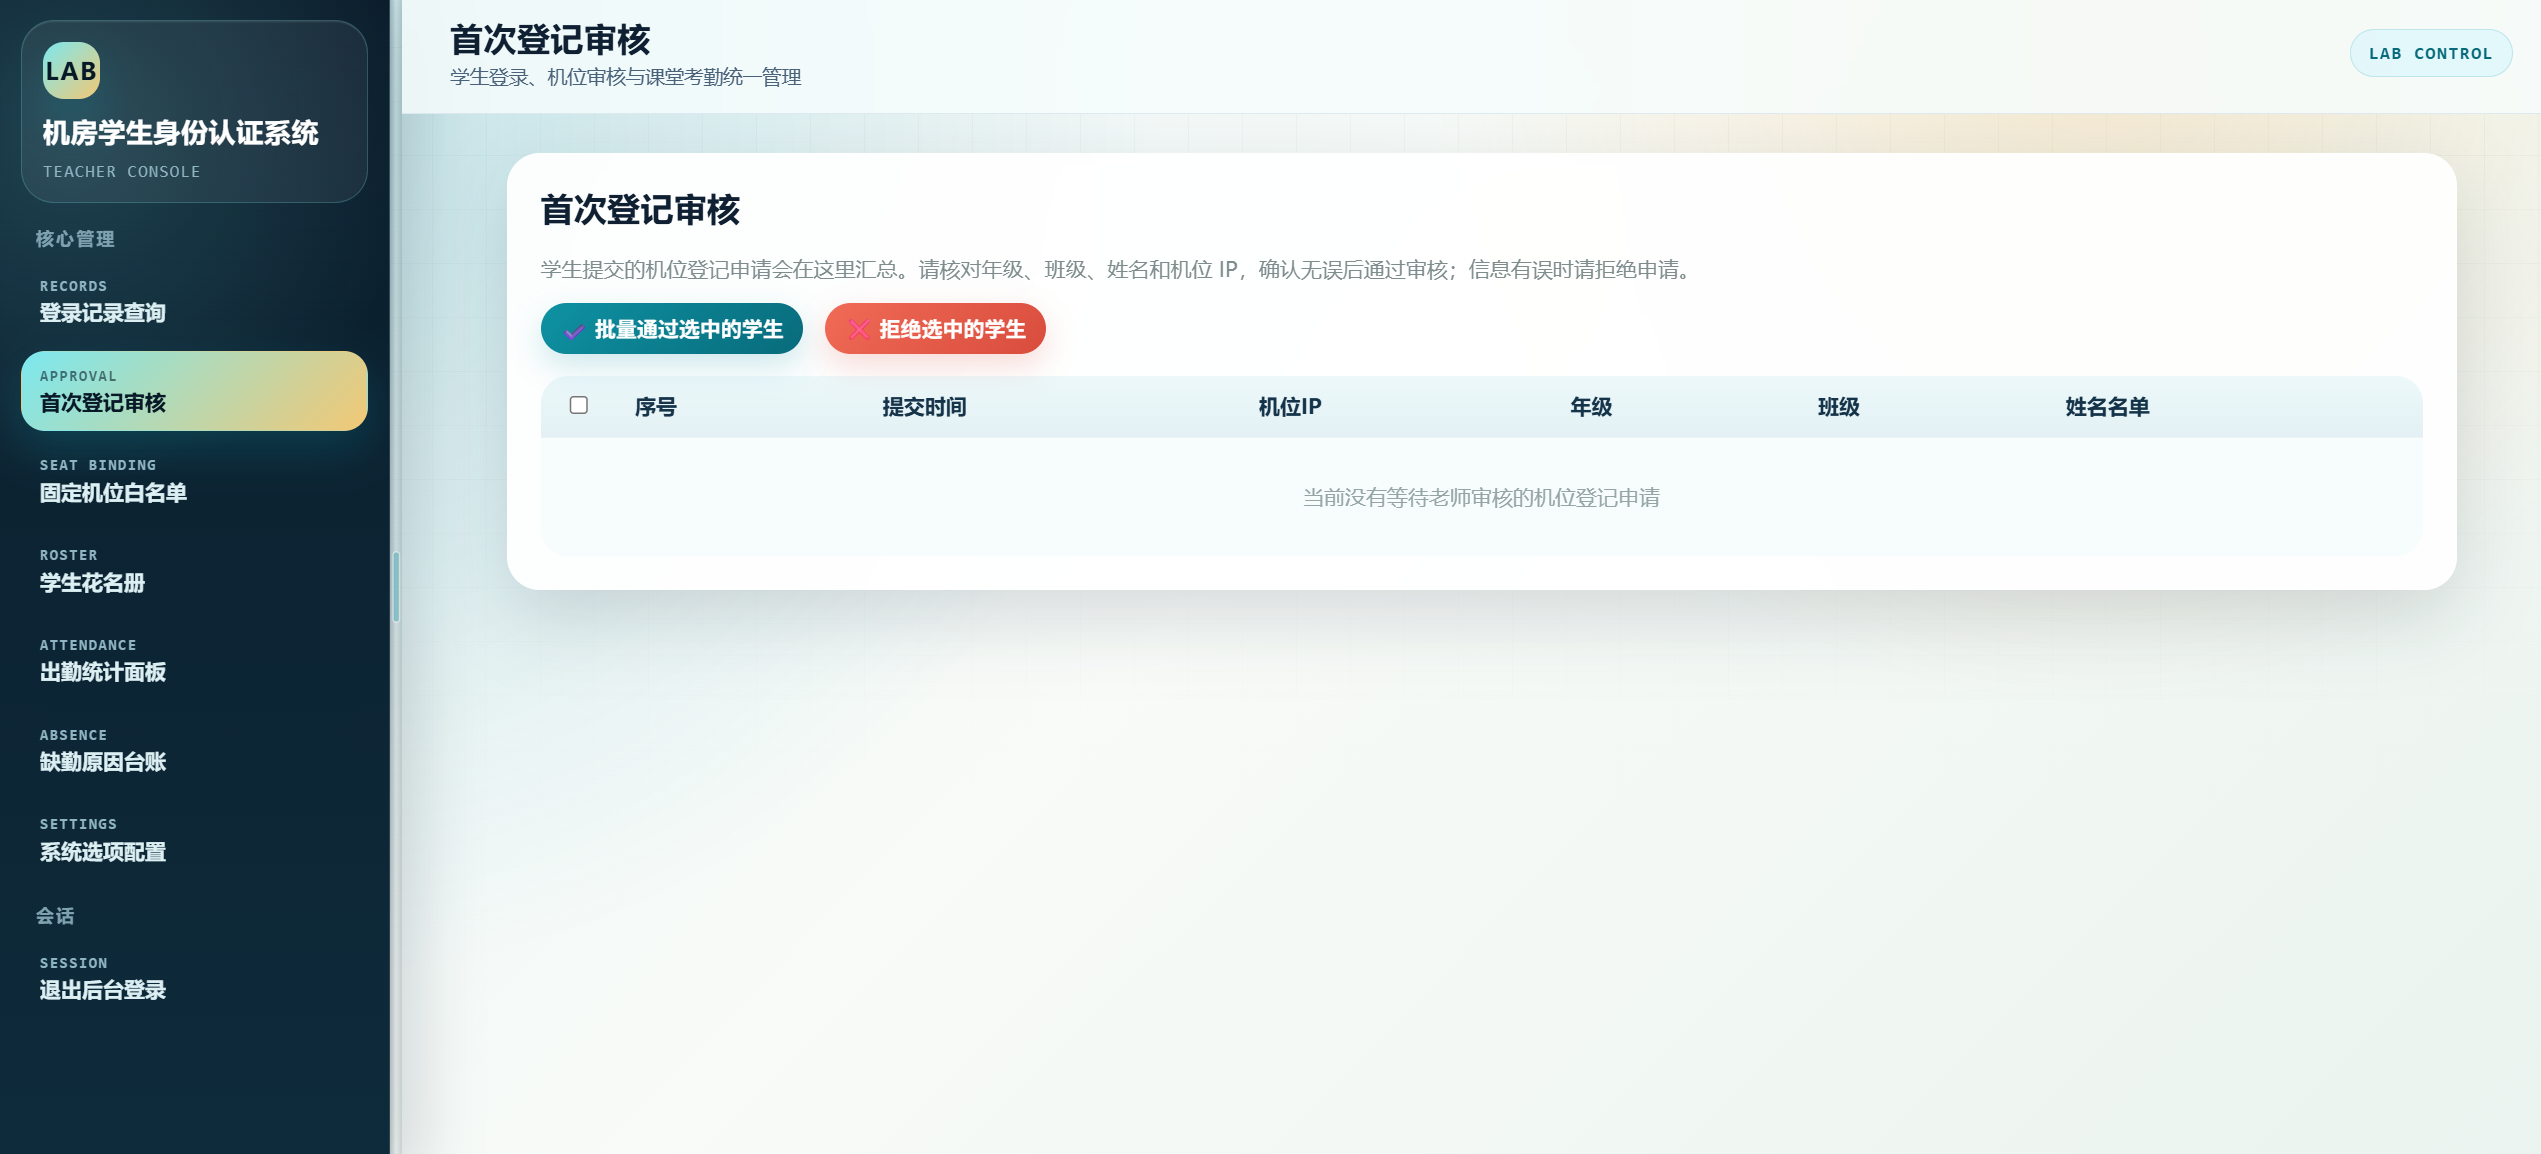
Task: Click the empty-state message 当前没有等待老师审核的机位登记申请
Action: point(1482,498)
